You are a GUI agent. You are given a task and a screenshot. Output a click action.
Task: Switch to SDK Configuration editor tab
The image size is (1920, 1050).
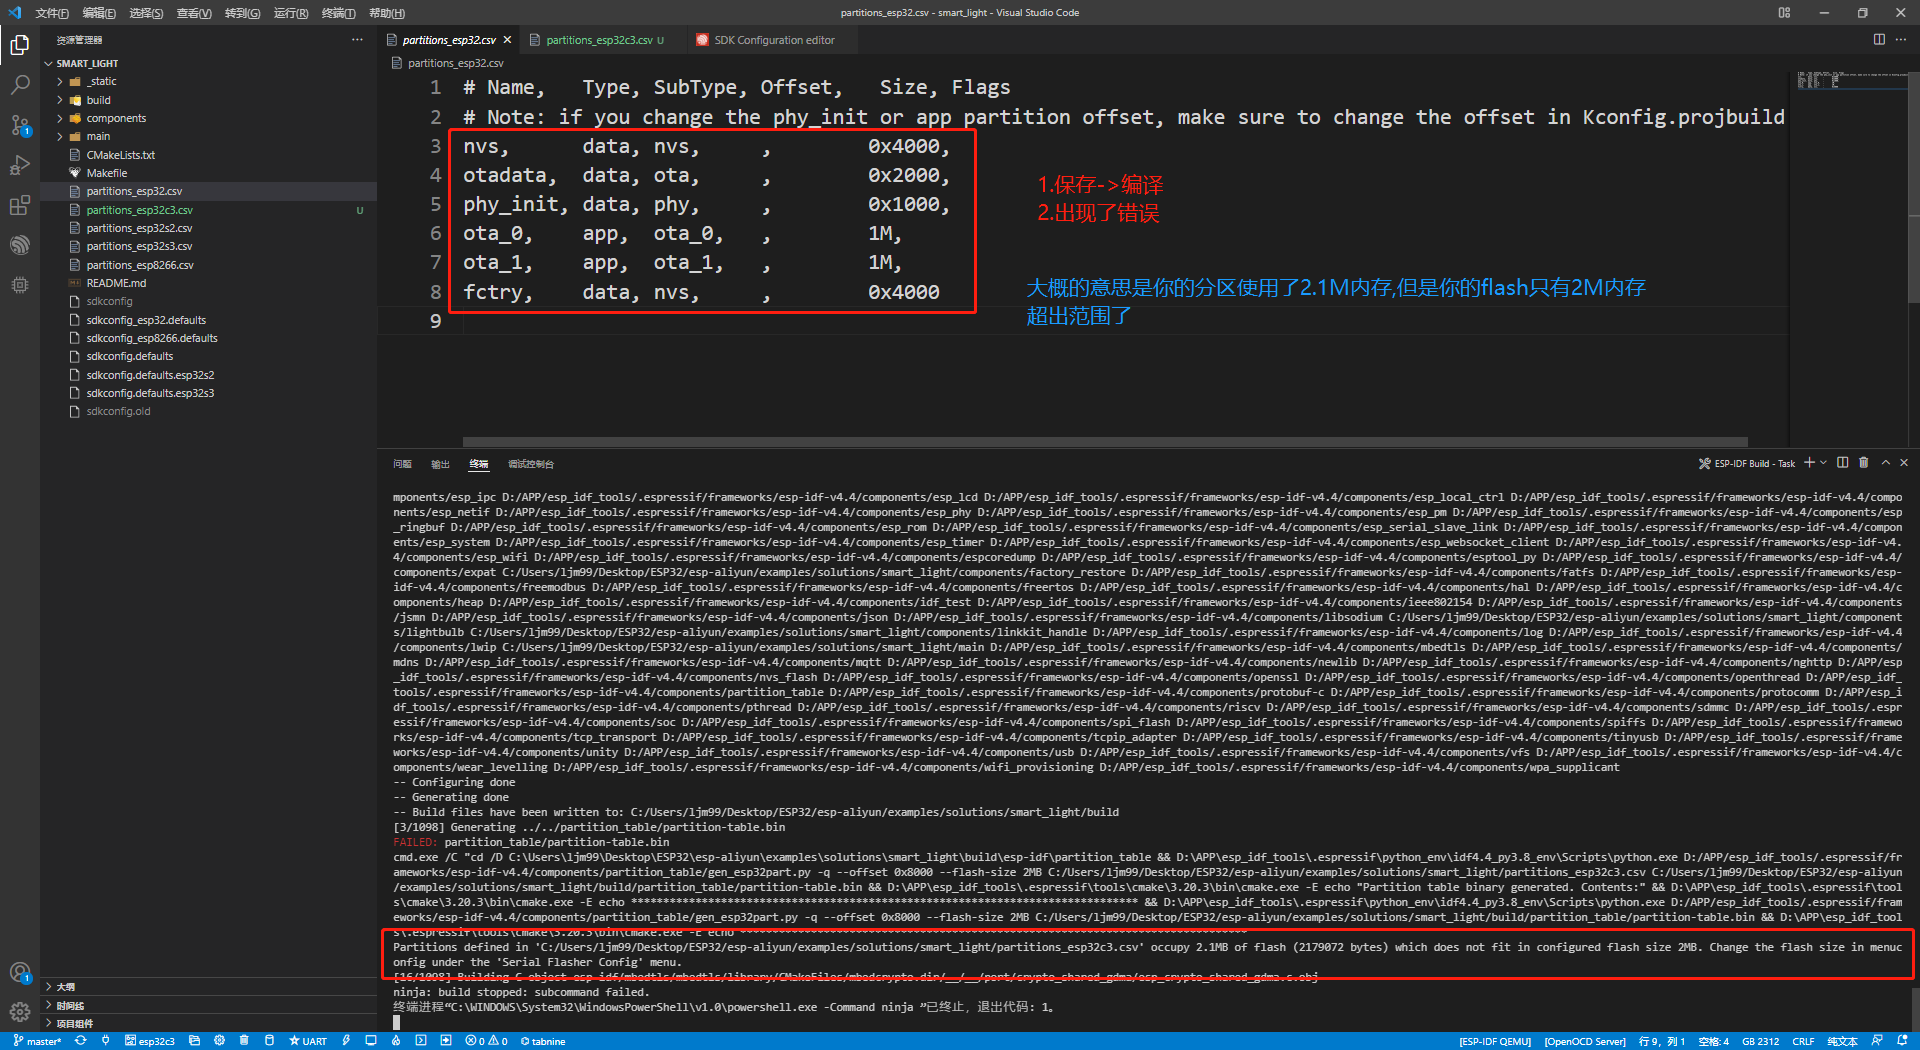coord(774,40)
